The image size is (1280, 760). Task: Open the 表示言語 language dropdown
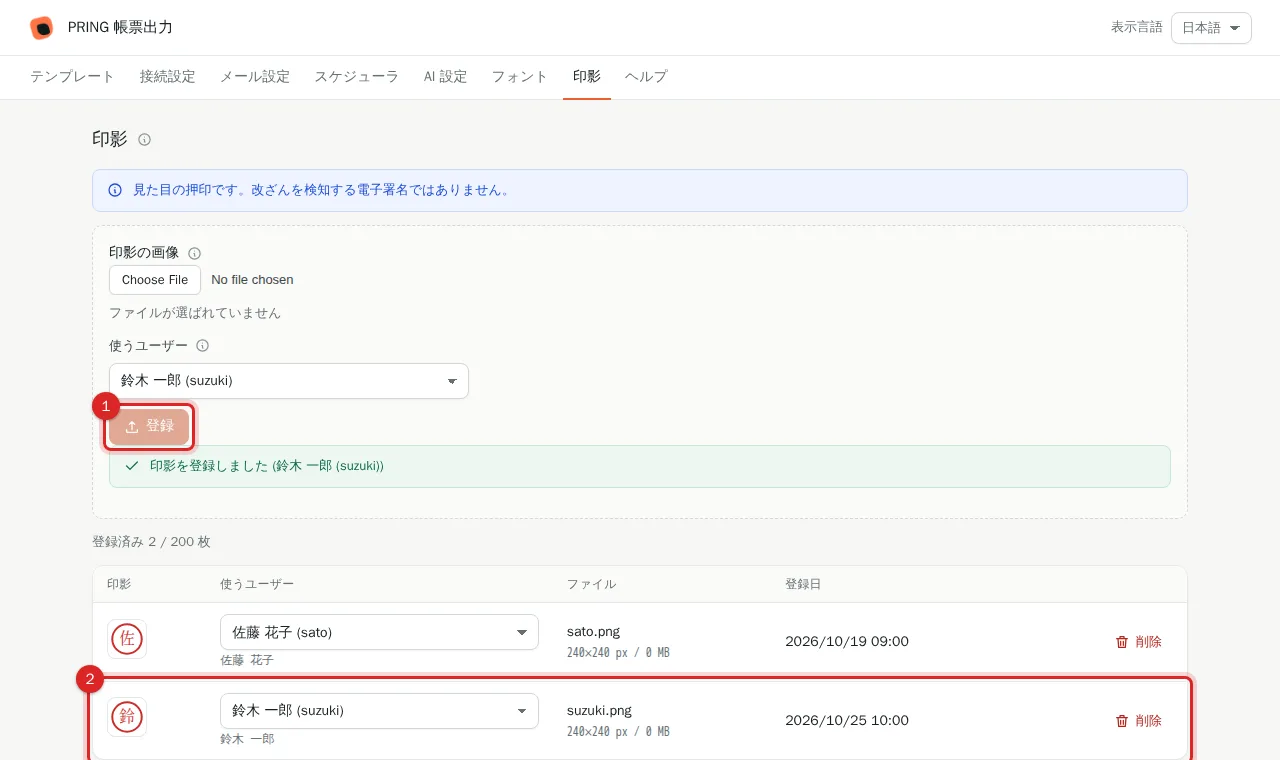click(x=1211, y=28)
